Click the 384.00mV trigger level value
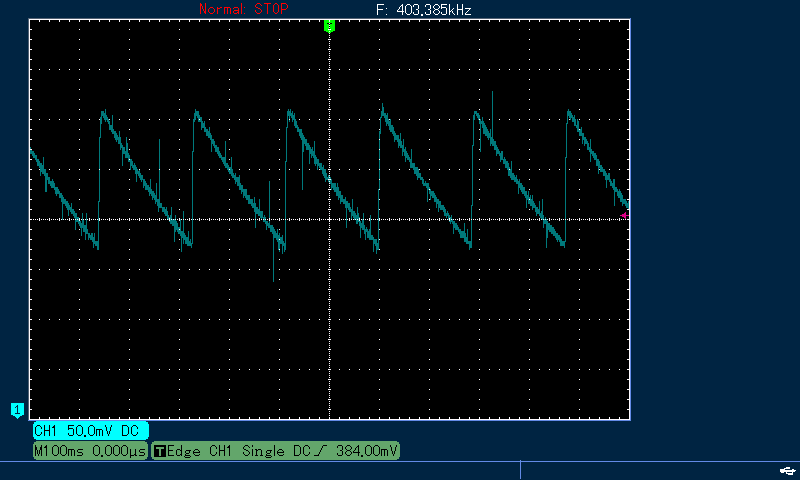This screenshot has width=800, height=480. [366, 451]
